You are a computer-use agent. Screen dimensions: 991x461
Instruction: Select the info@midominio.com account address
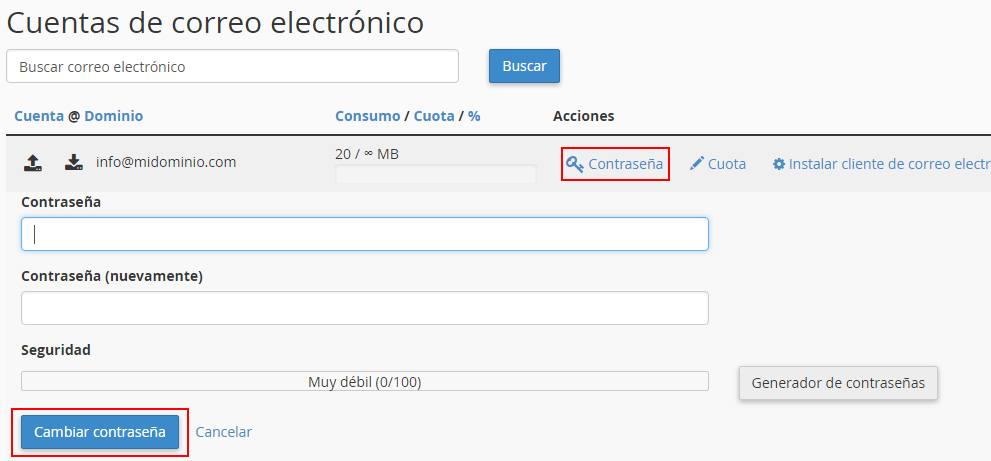(166, 161)
